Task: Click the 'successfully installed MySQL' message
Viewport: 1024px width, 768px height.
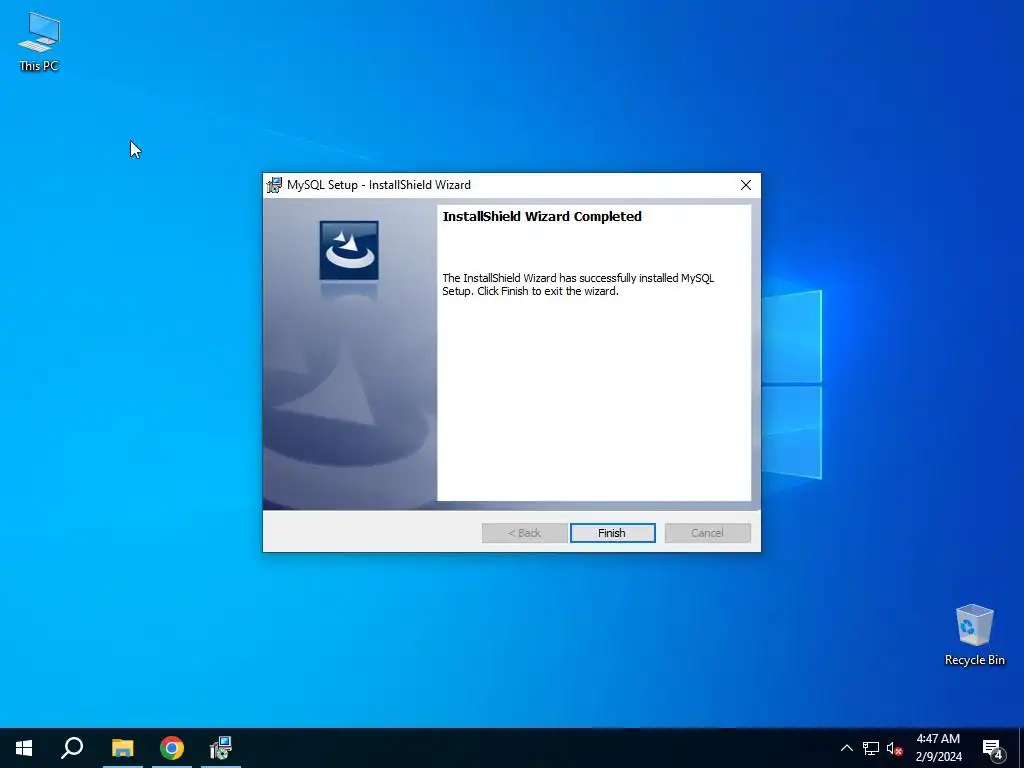Action: click(578, 285)
